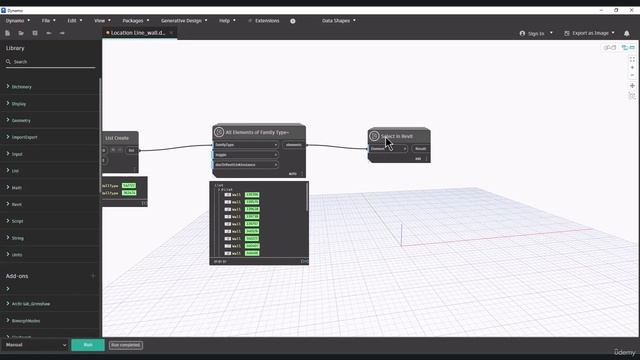Click the green Run button
The height and width of the screenshot is (360, 640).
88,345
